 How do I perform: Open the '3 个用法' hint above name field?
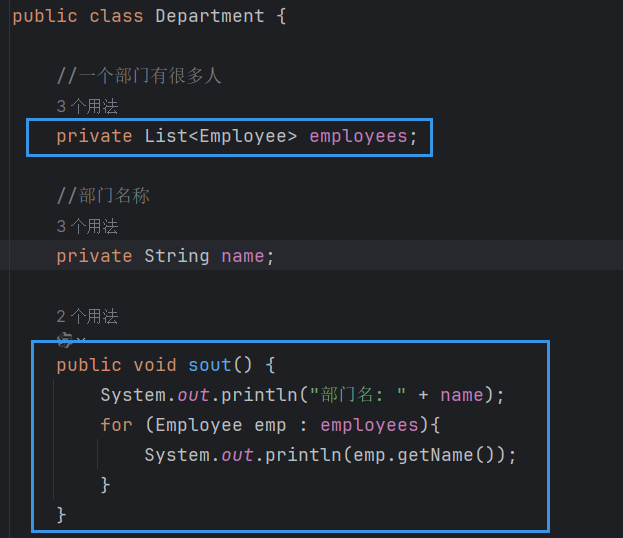tap(87, 226)
